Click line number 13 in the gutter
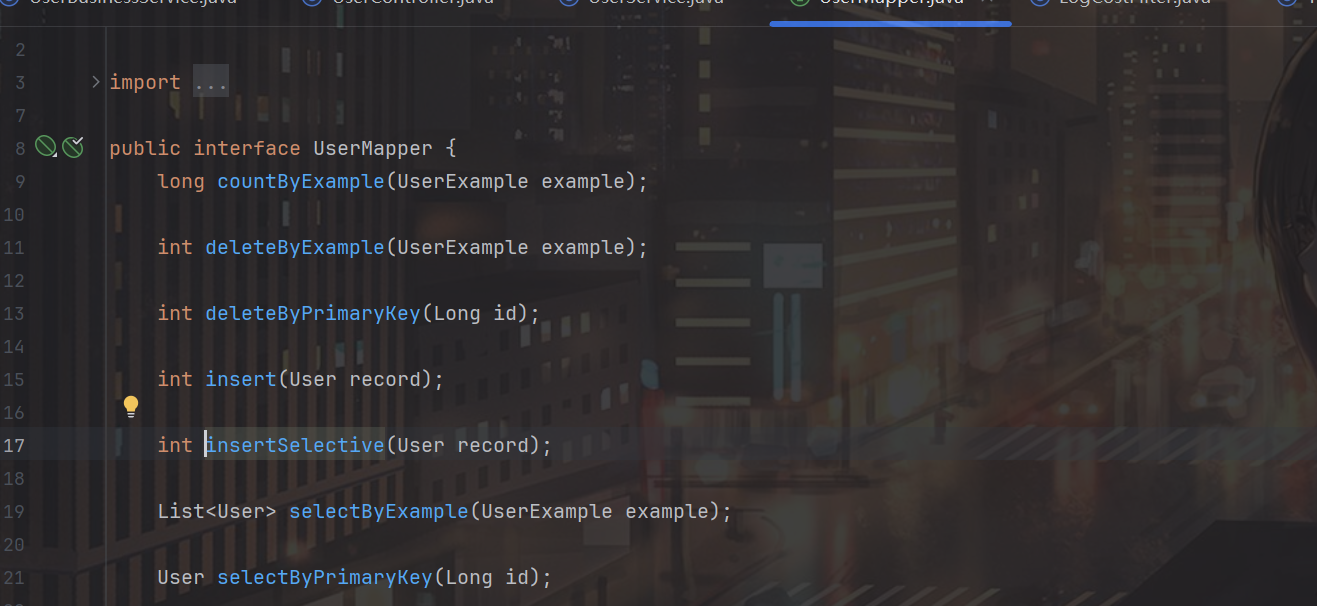 14,313
